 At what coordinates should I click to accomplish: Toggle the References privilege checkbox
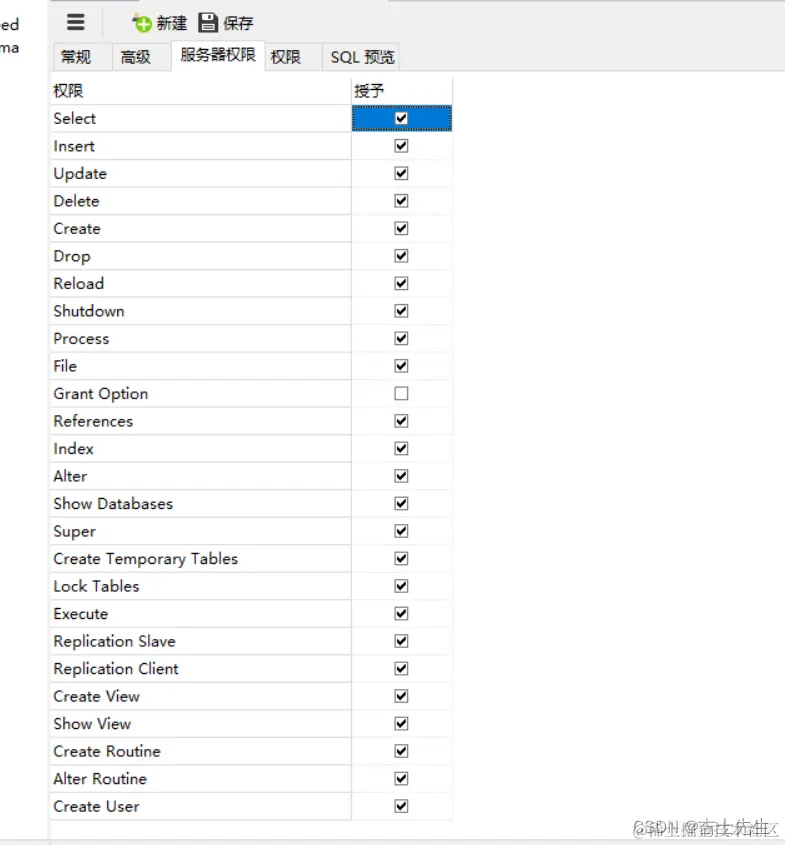pyautogui.click(x=401, y=421)
